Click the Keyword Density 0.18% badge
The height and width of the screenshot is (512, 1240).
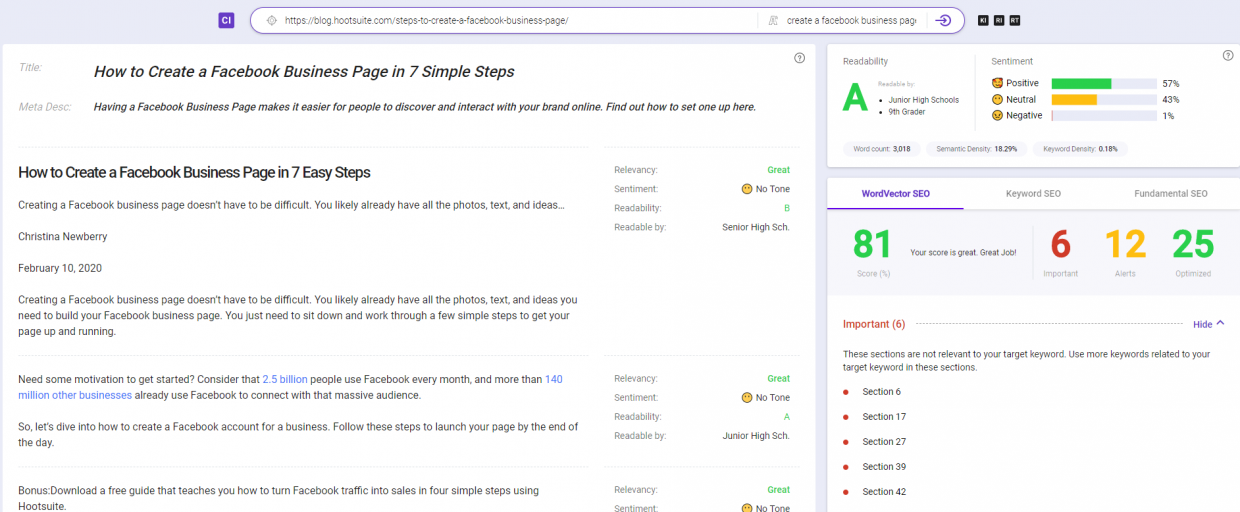[x=1081, y=149]
